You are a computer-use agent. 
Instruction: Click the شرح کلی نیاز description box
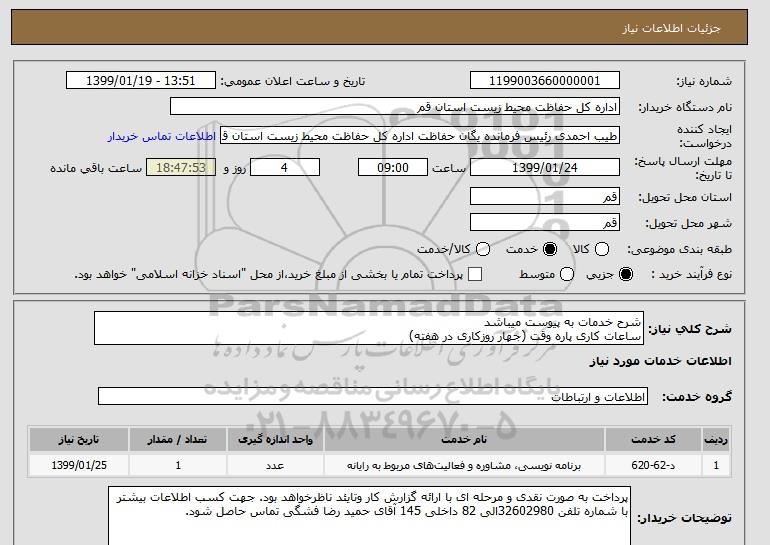coord(369,328)
